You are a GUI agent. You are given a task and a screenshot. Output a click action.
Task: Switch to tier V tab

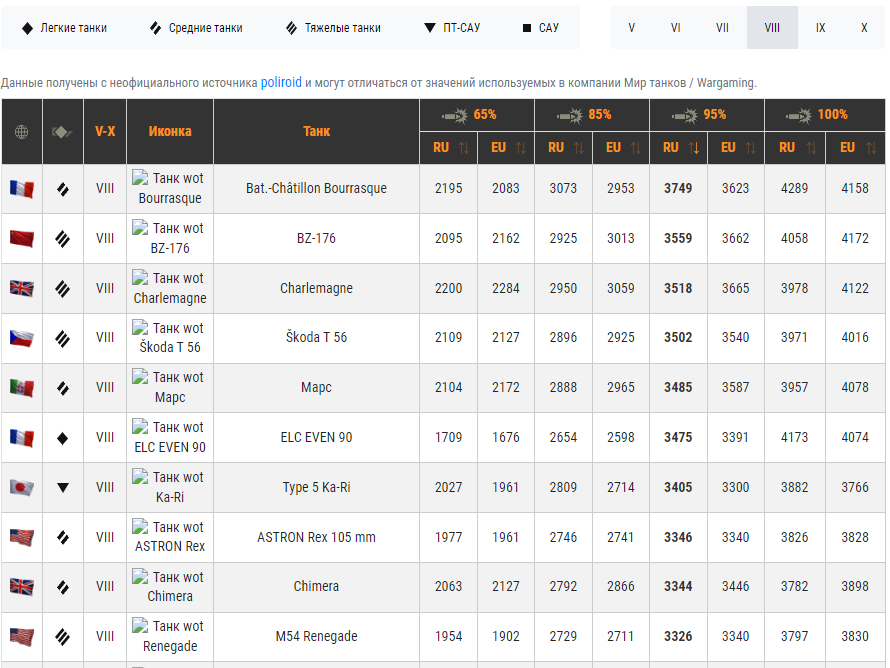click(631, 28)
